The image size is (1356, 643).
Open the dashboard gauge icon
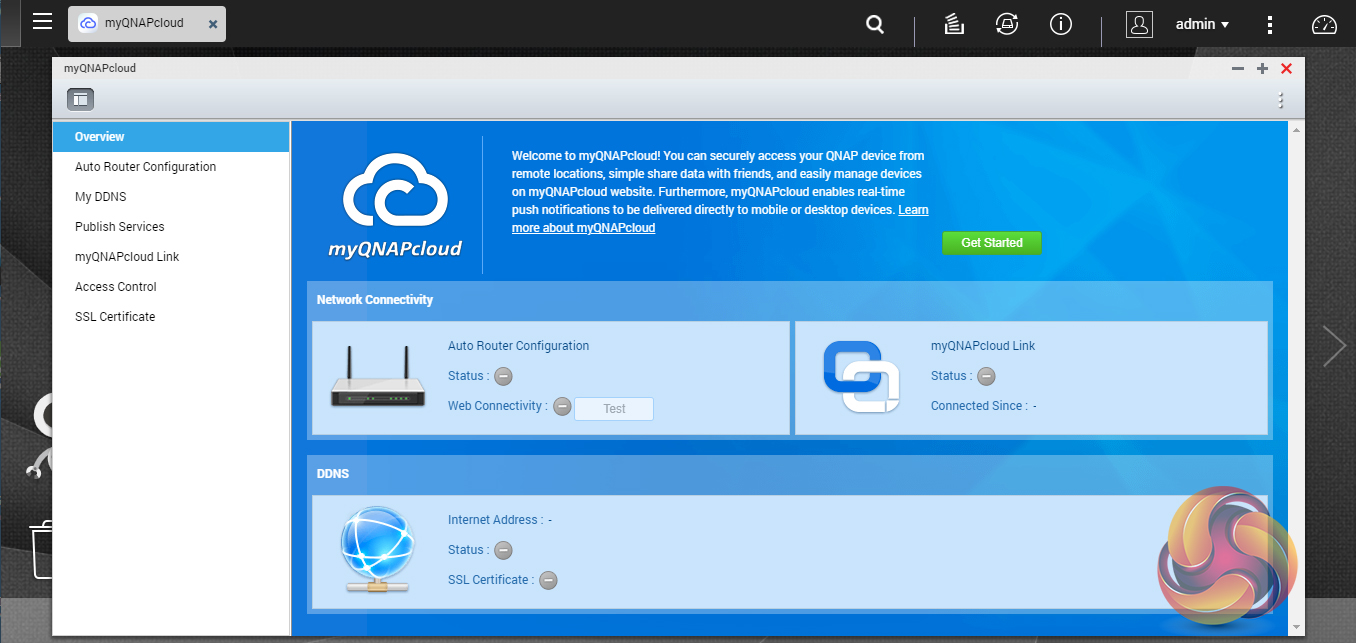(x=1324, y=25)
